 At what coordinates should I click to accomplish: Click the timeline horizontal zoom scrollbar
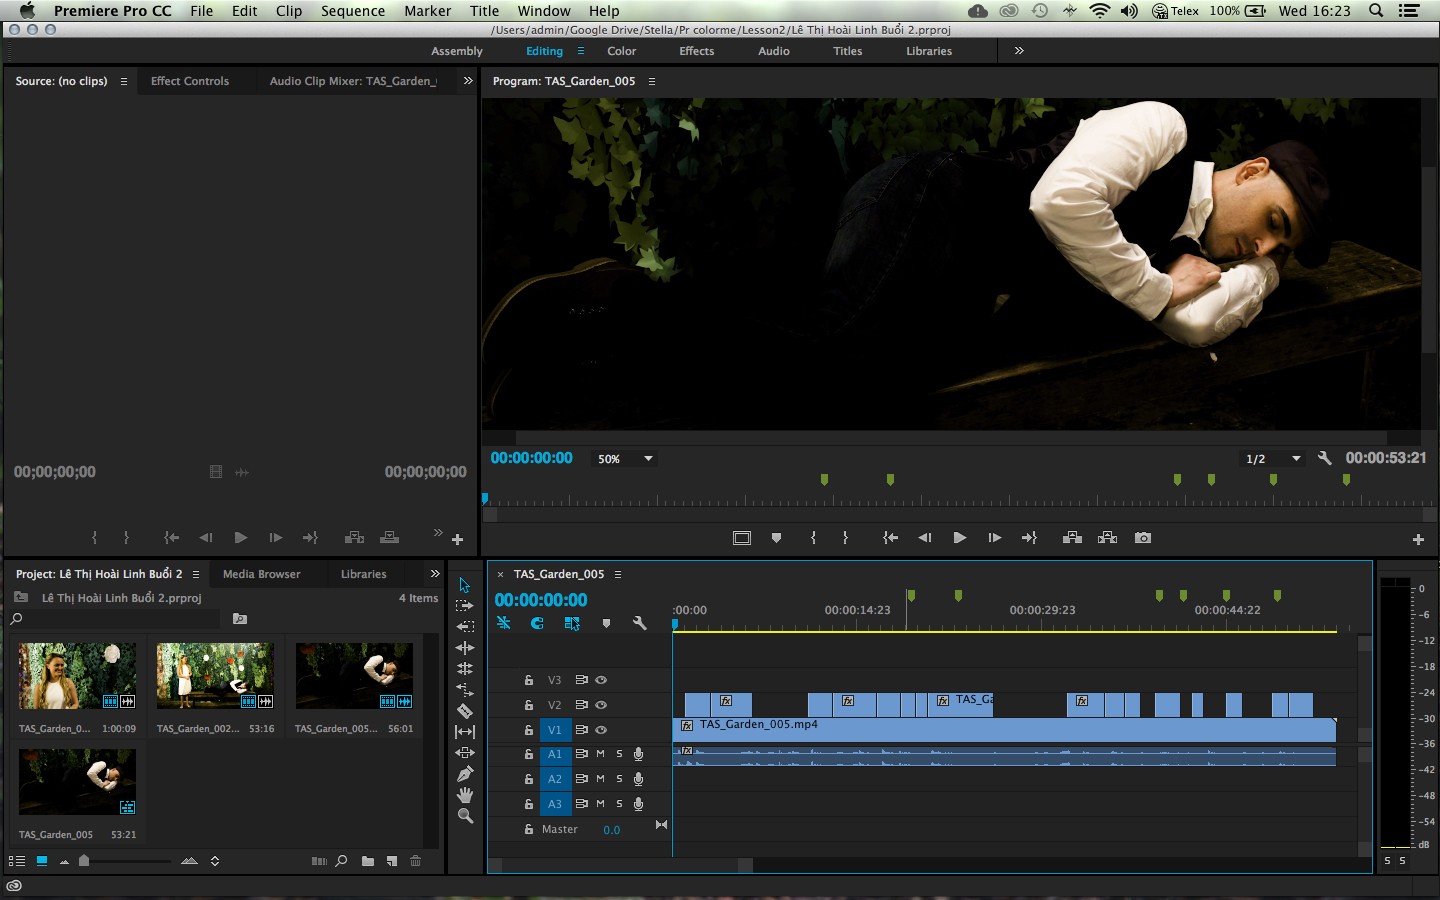tap(620, 865)
